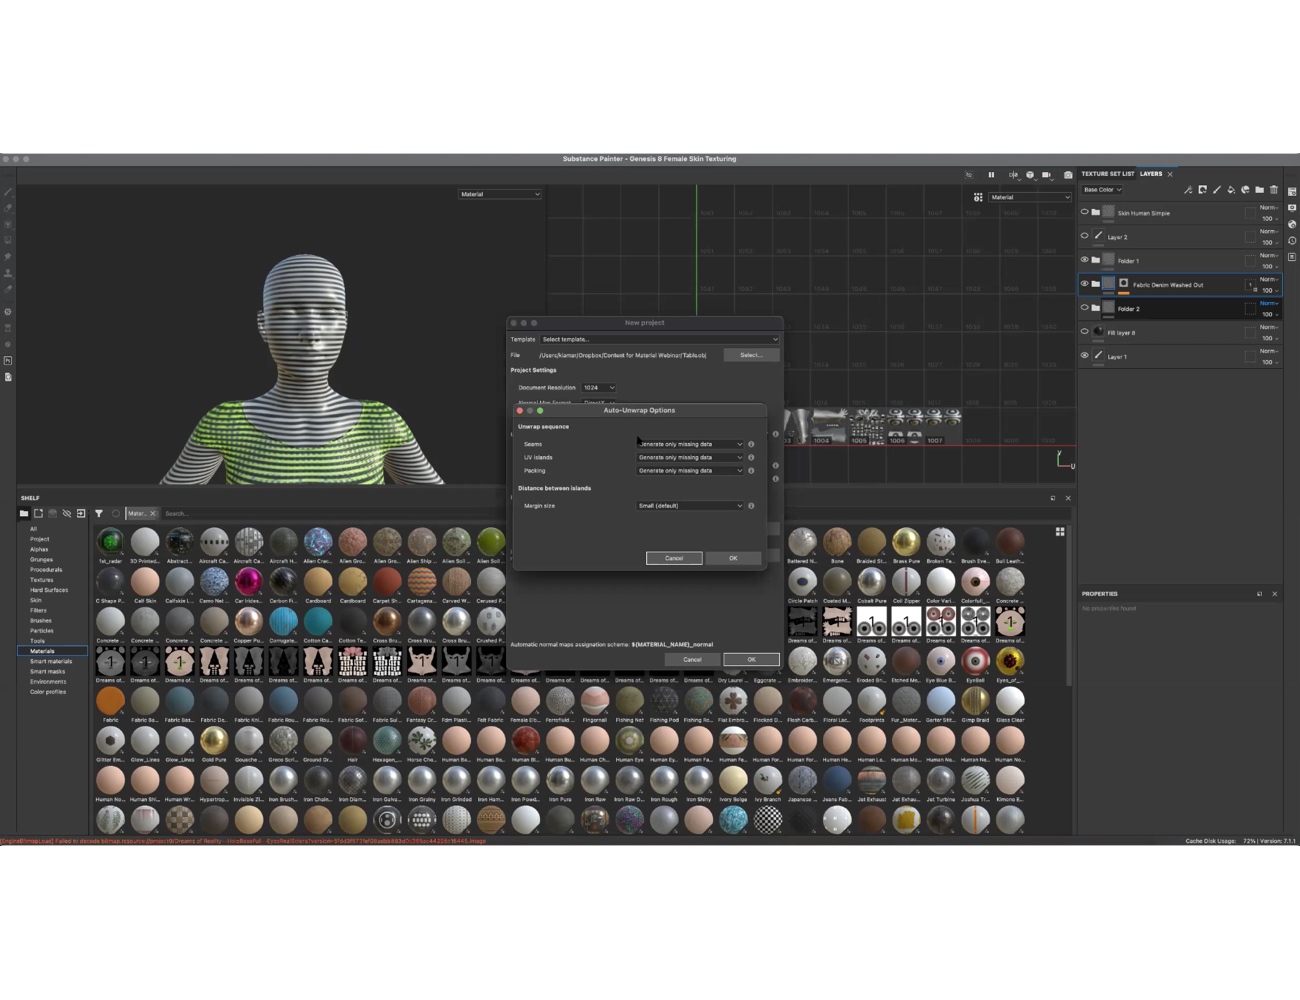Expand the Margin size dropdown
This screenshot has height=1000, width=1300.
point(690,506)
